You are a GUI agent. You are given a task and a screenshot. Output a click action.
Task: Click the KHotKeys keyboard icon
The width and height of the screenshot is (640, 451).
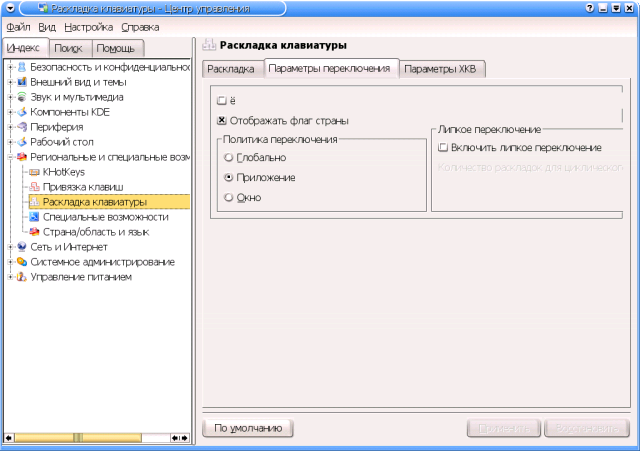coord(35,172)
